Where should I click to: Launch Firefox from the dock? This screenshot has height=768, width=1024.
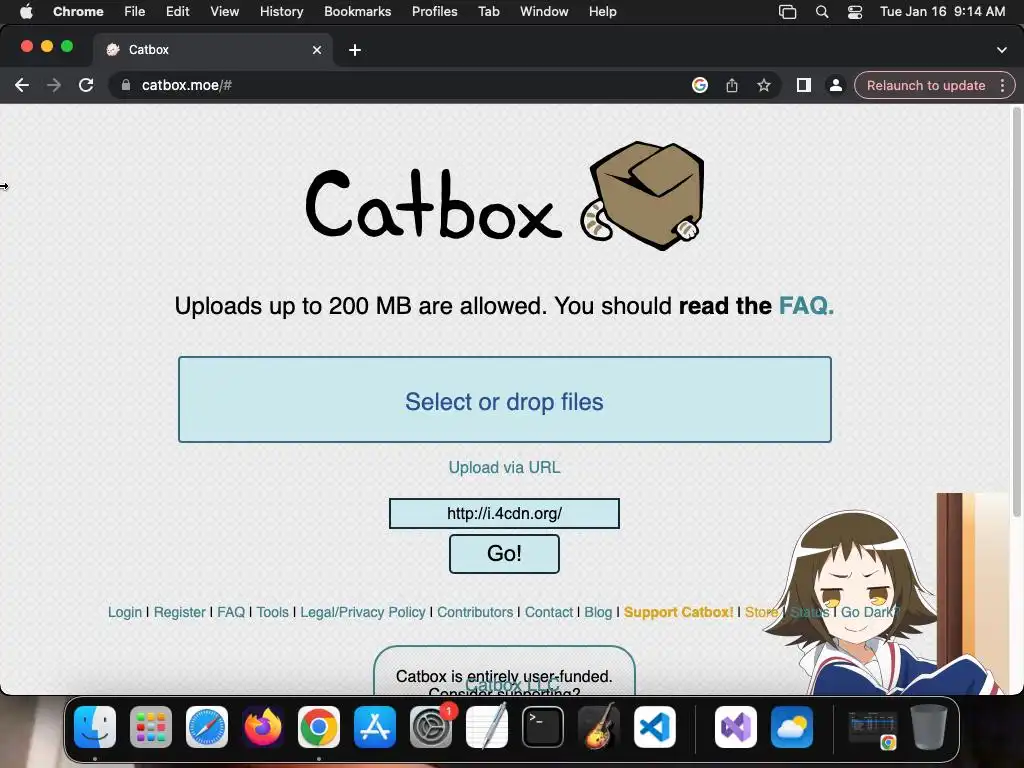(x=263, y=727)
